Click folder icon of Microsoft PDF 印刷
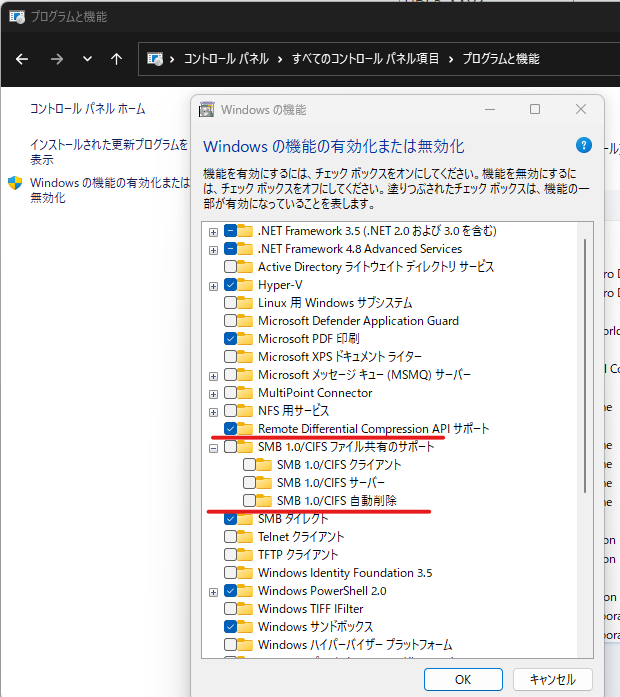This screenshot has width=620, height=697. coord(245,339)
